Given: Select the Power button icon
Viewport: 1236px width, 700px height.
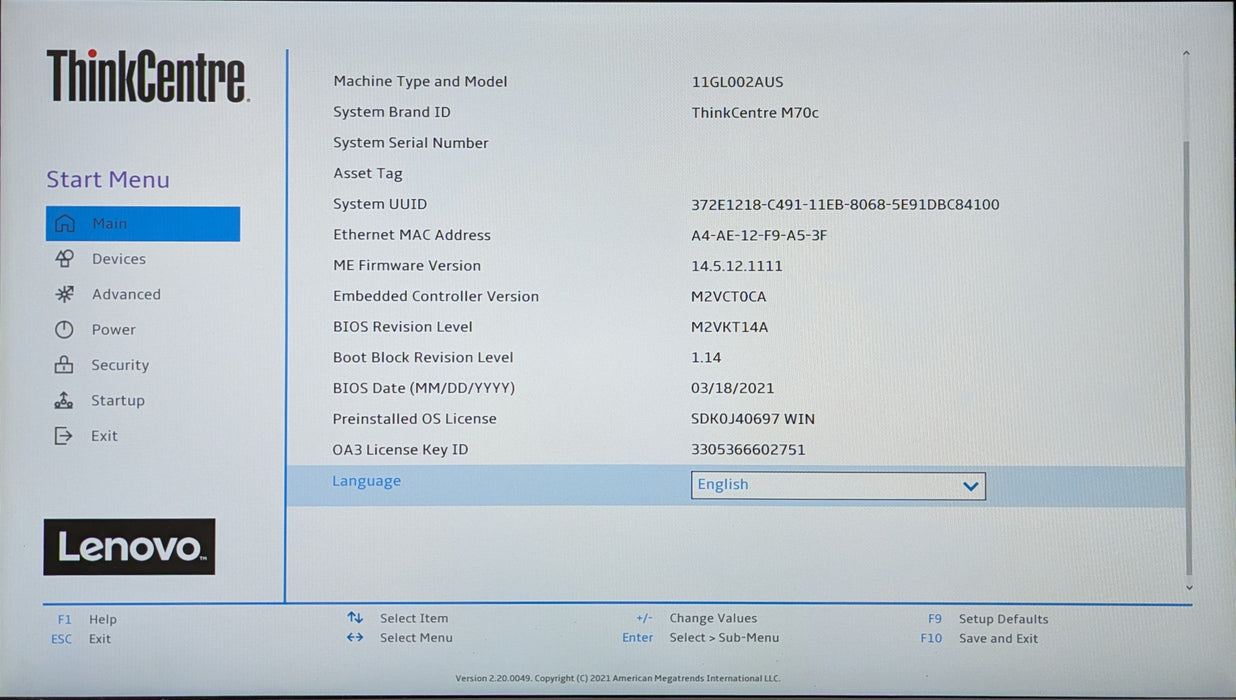Looking at the screenshot, I should 64,330.
